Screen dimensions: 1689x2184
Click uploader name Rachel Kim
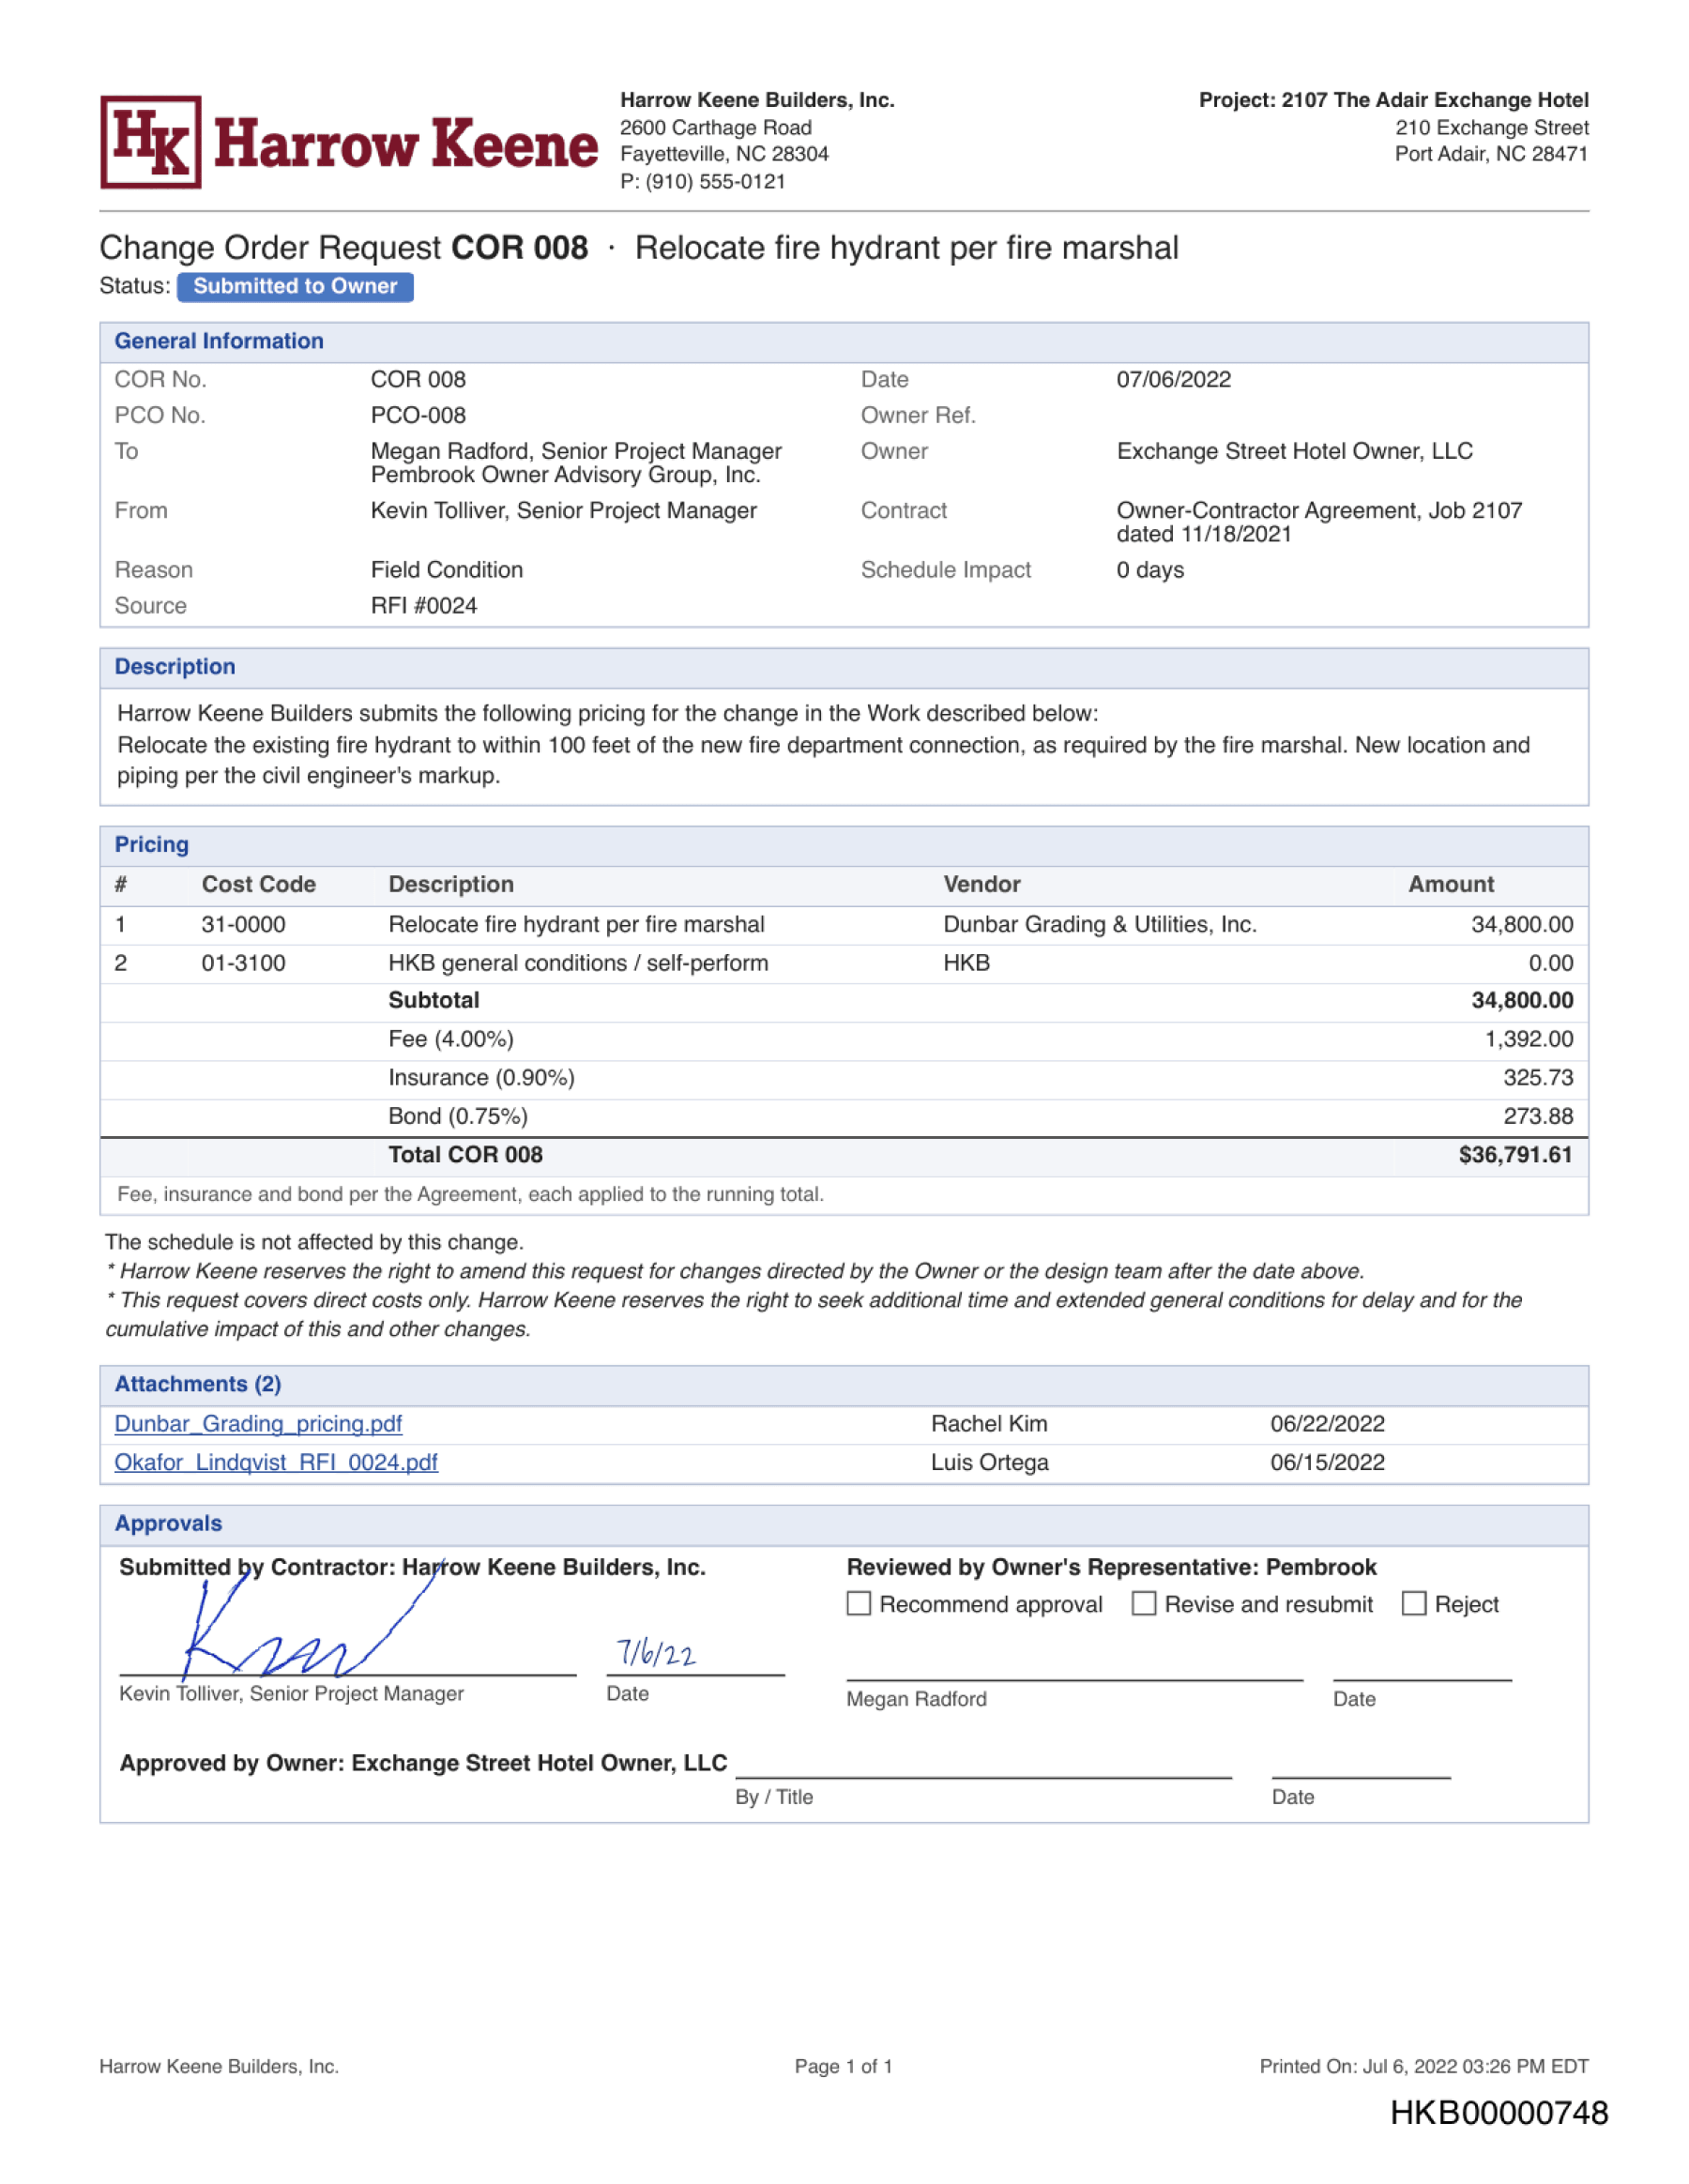989,1424
